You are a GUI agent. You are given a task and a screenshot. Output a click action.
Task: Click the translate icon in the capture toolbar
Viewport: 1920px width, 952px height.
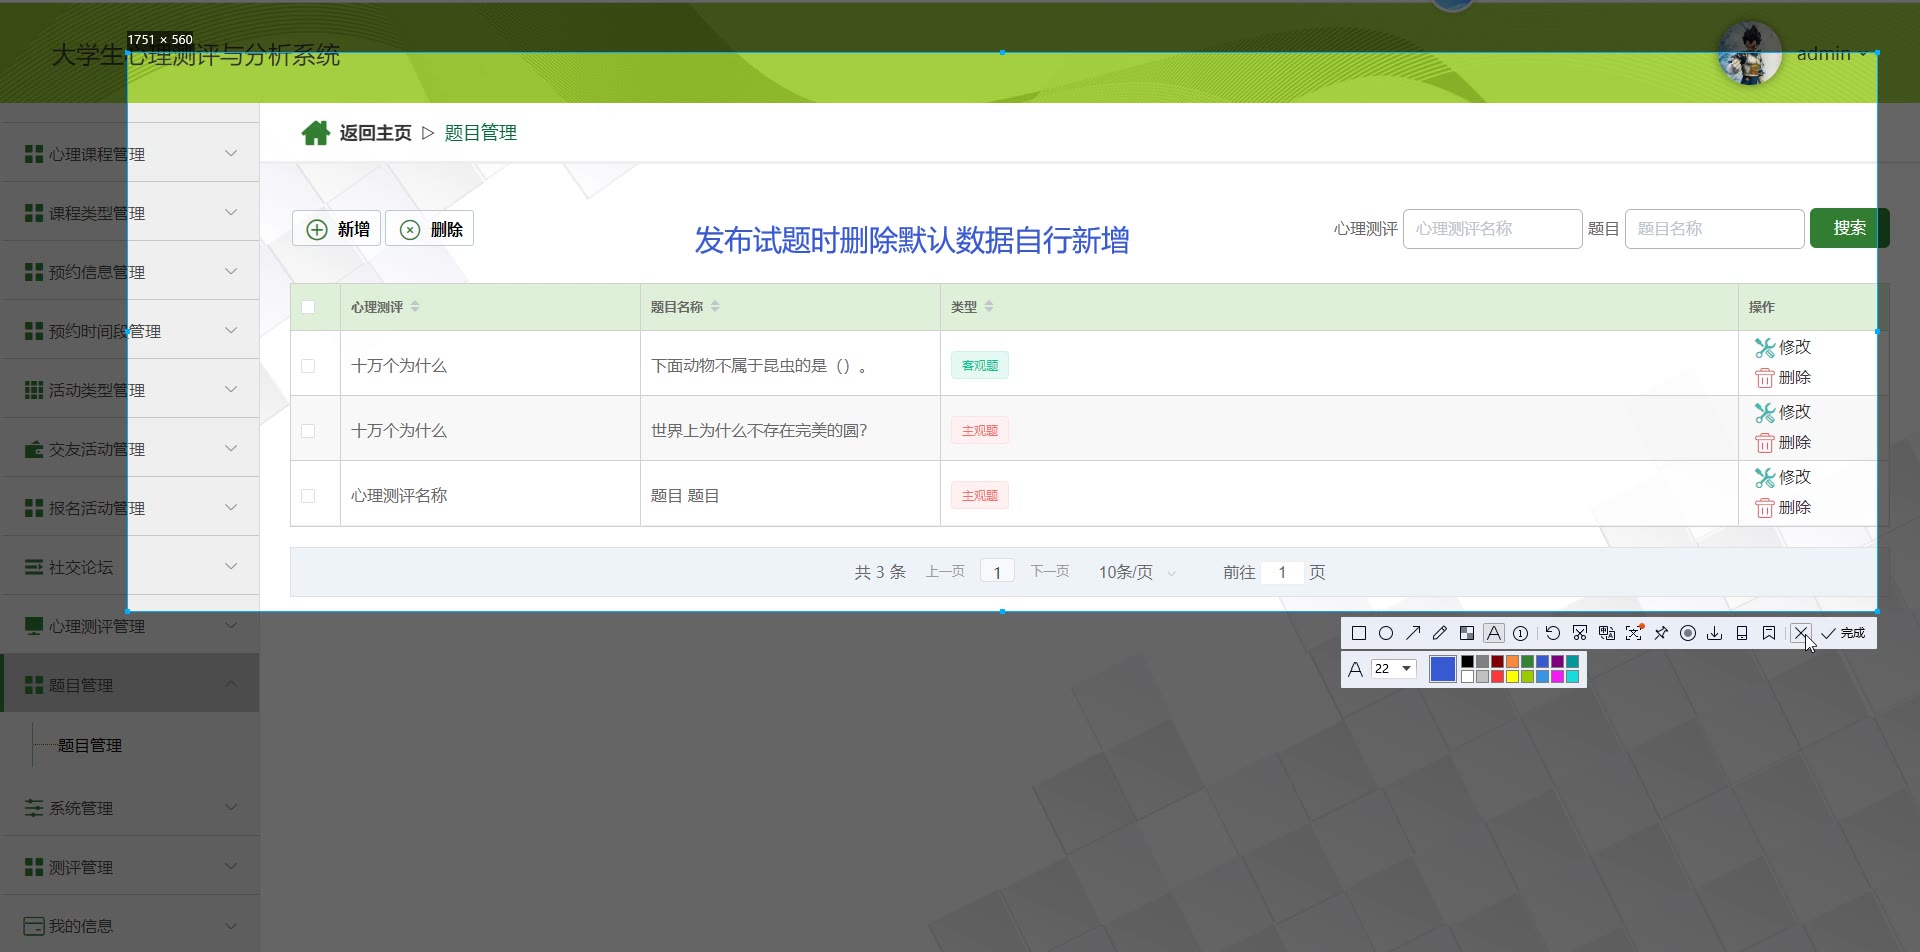point(1606,633)
